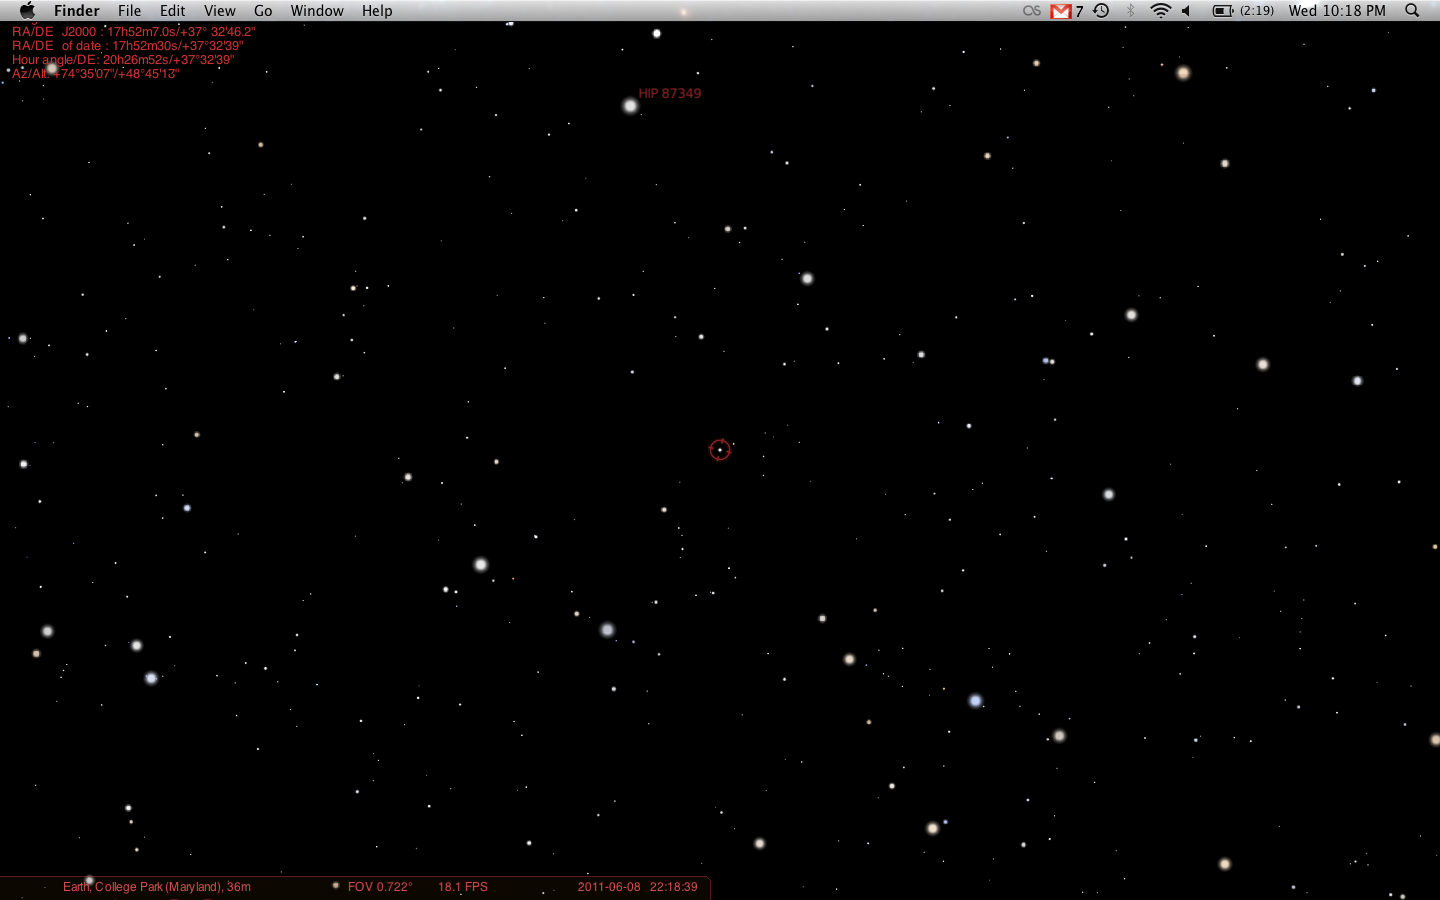Screen dimensions: 1440x900
Task: Open the File menu
Action: 129,11
